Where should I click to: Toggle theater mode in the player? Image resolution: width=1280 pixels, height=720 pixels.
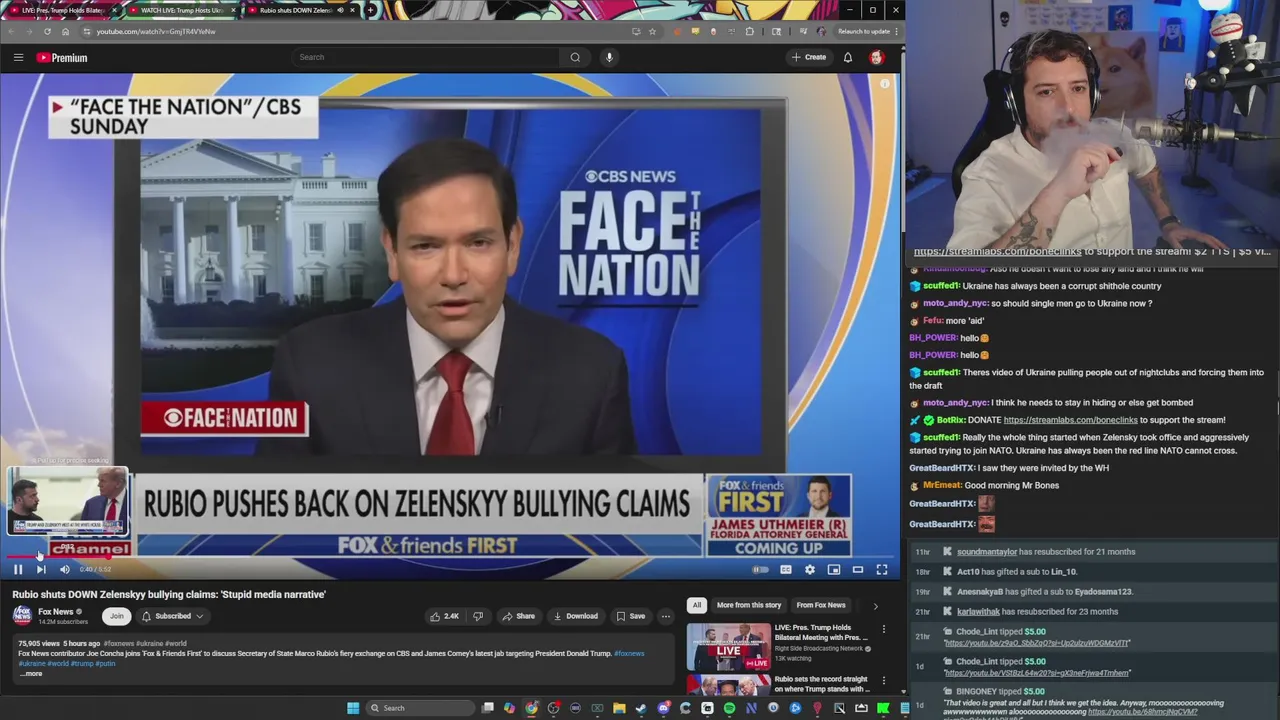pos(858,569)
